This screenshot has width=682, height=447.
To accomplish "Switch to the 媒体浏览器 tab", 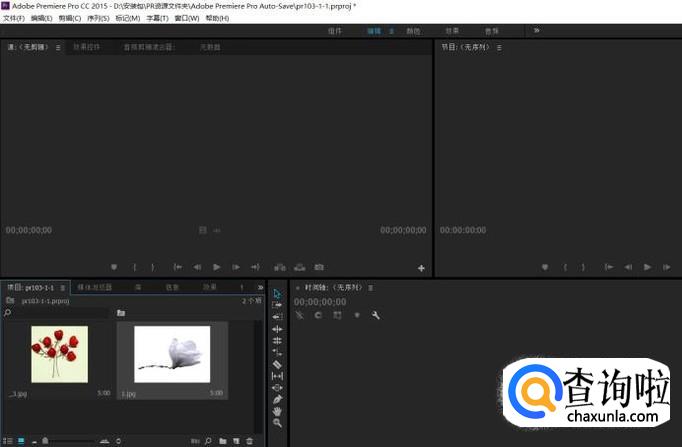I will tap(95, 287).
